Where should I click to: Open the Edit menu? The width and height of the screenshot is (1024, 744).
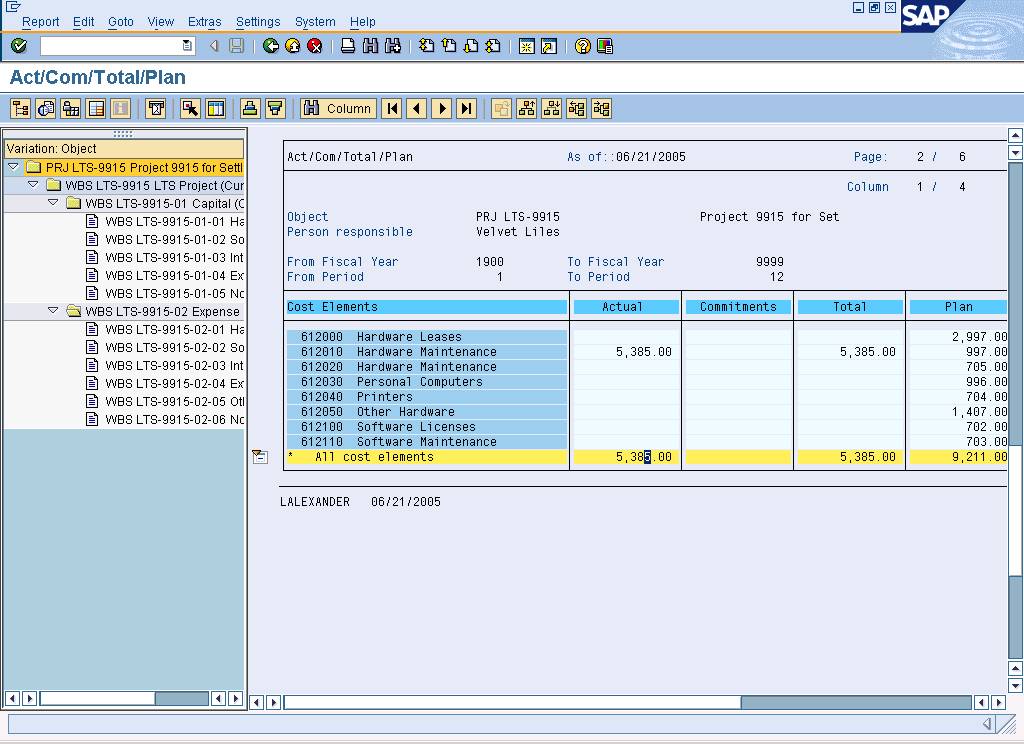(84, 22)
